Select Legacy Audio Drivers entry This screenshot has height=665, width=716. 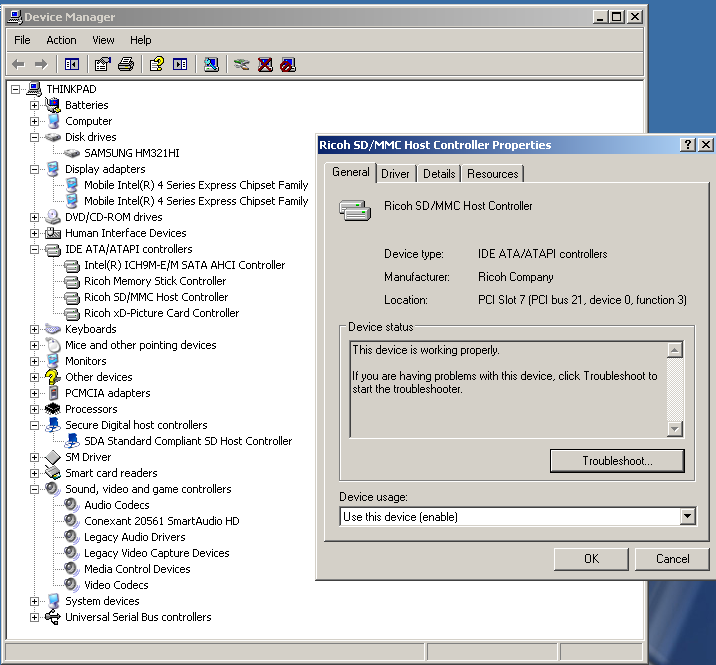point(135,537)
